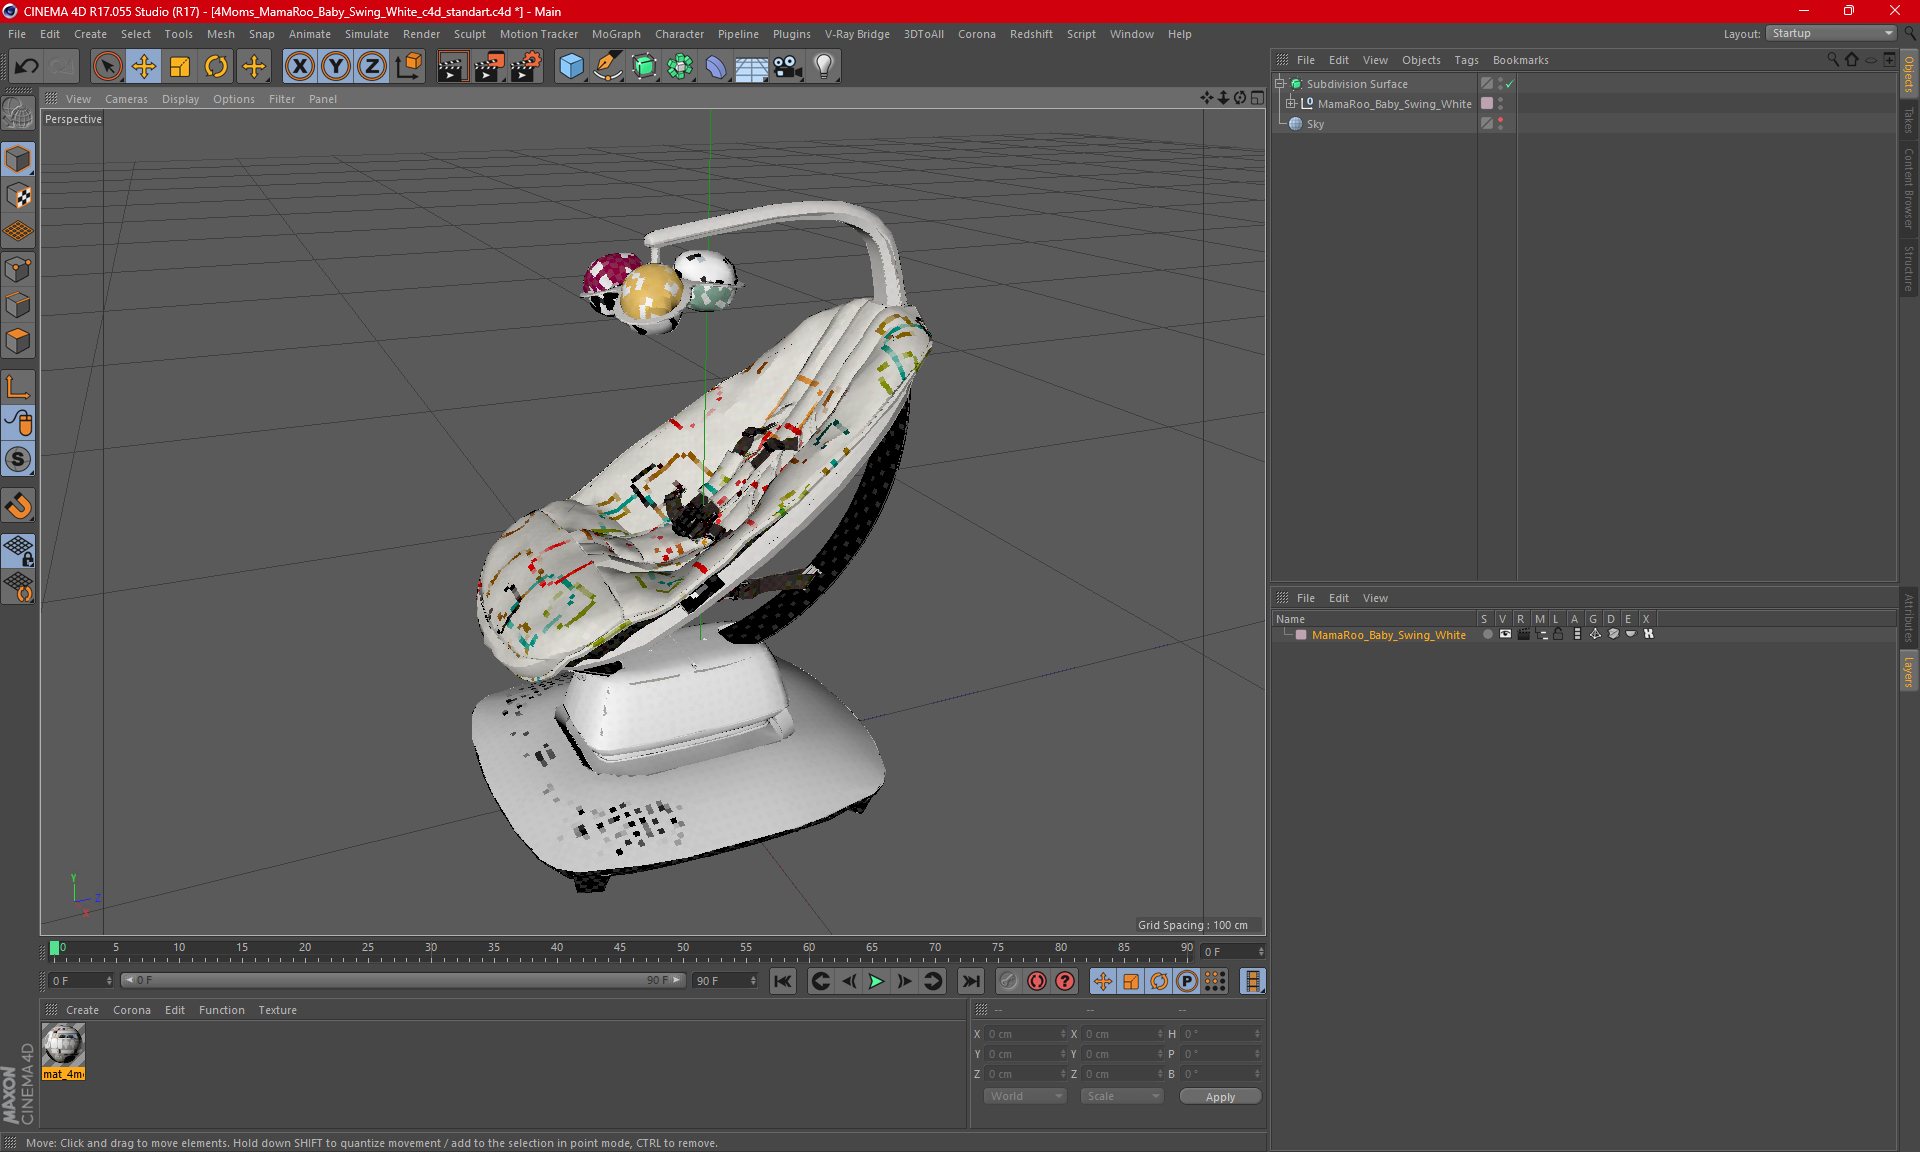Open the Content Browser side tab
1920x1152 pixels.
pyautogui.click(x=1909, y=188)
